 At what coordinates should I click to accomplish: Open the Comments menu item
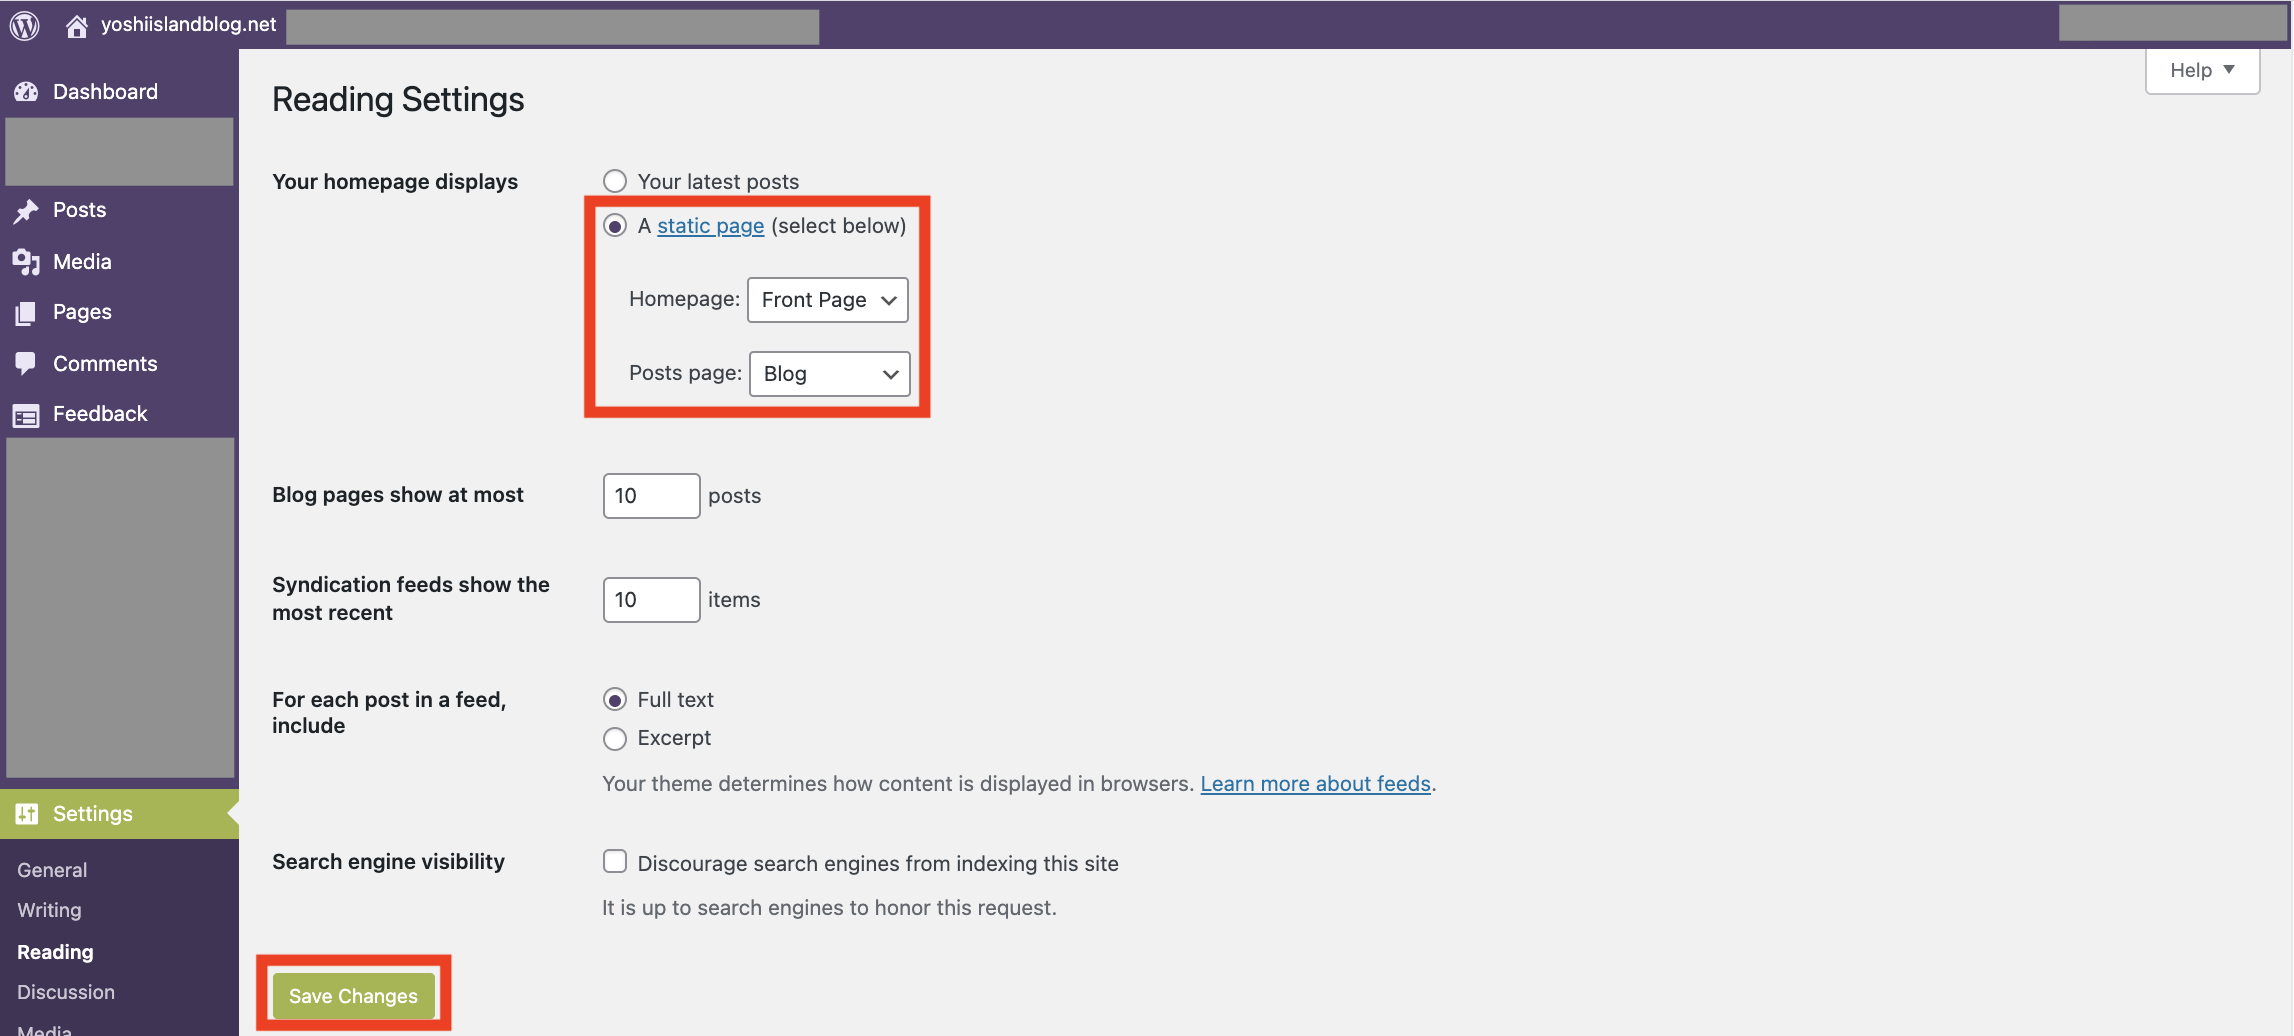[x=105, y=364]
